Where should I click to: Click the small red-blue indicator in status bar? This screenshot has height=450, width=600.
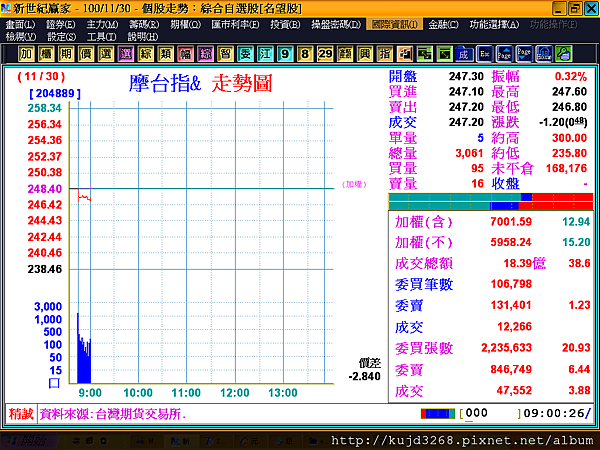coord(437,414)
